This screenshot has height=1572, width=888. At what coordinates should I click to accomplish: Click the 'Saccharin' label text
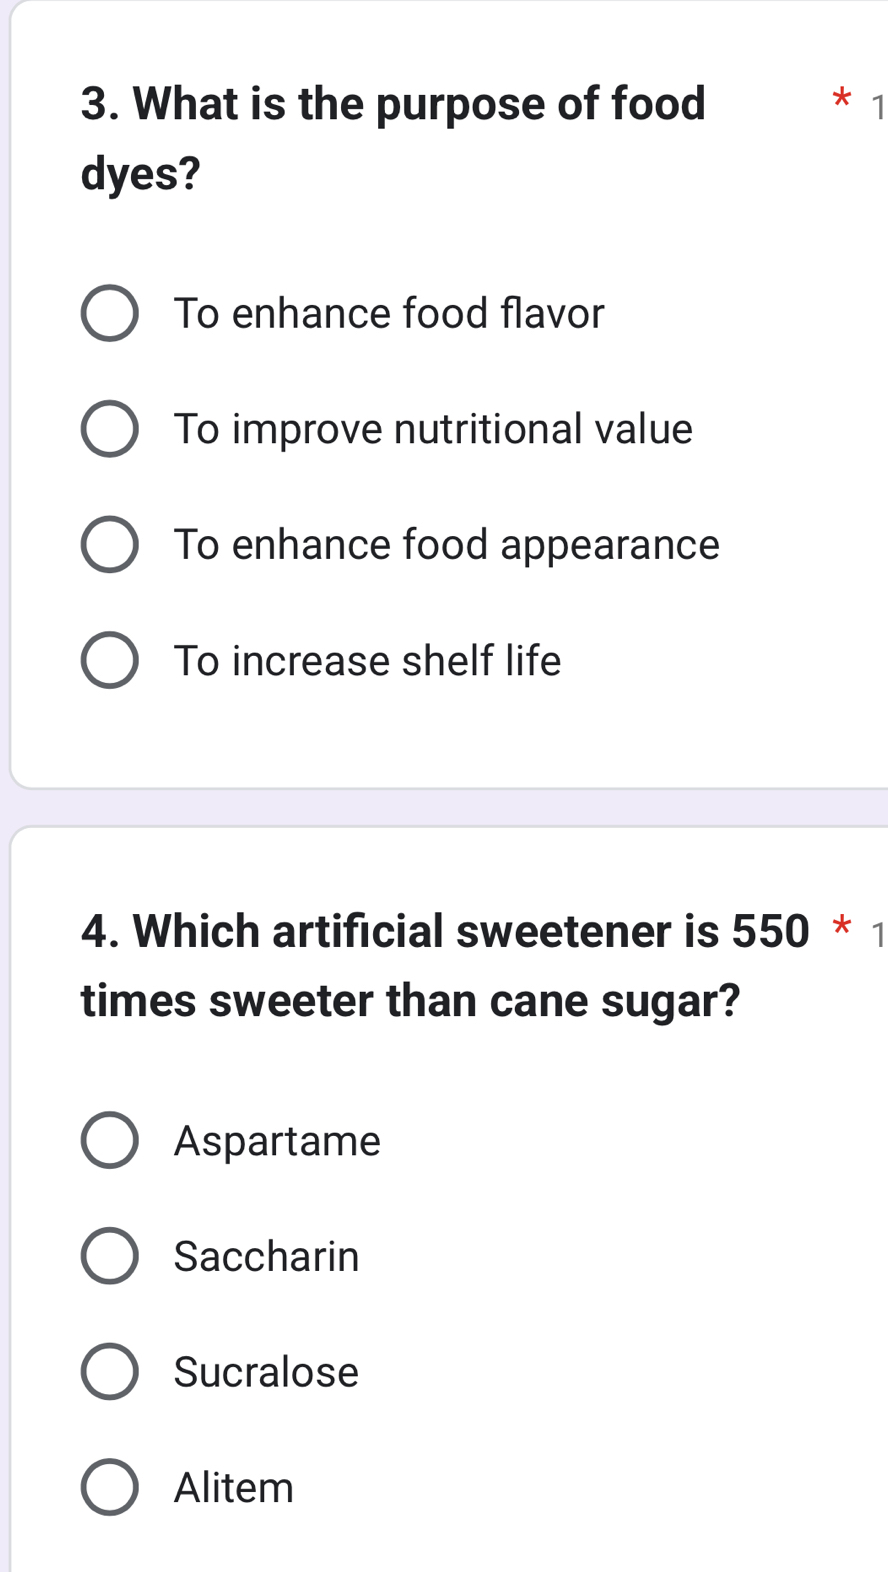[266, 1256]
